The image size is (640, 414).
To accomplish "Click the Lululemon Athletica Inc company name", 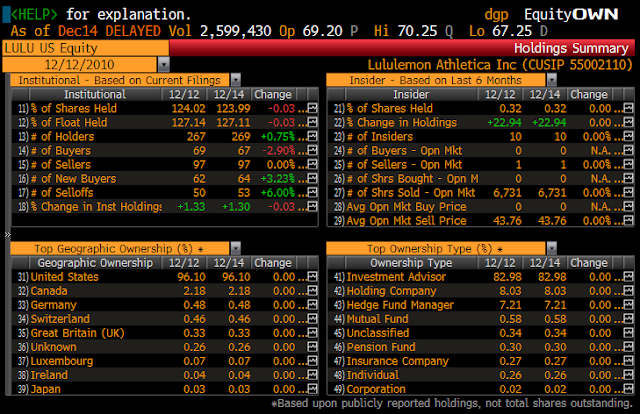I will pos(442,65).
